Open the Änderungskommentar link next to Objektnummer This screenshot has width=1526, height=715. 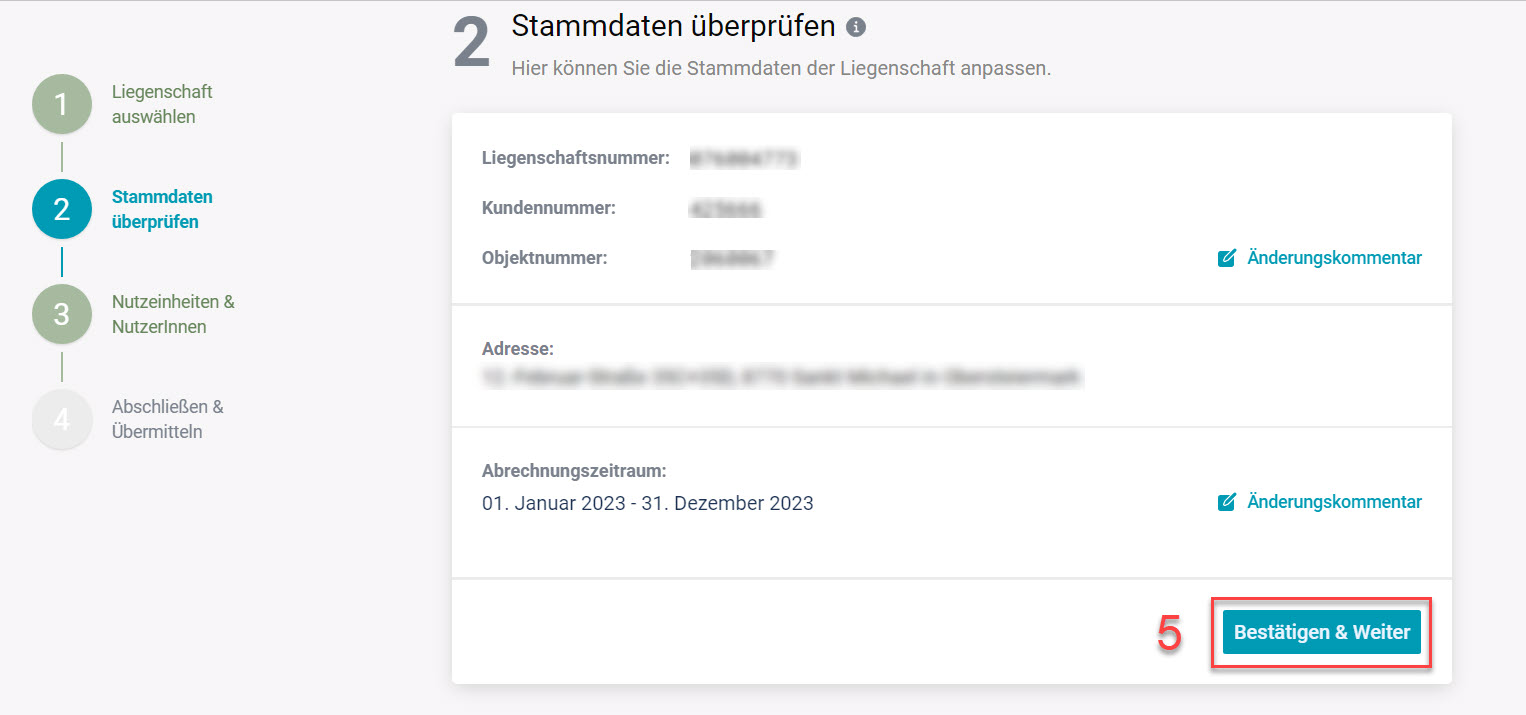coord(1334,258)
